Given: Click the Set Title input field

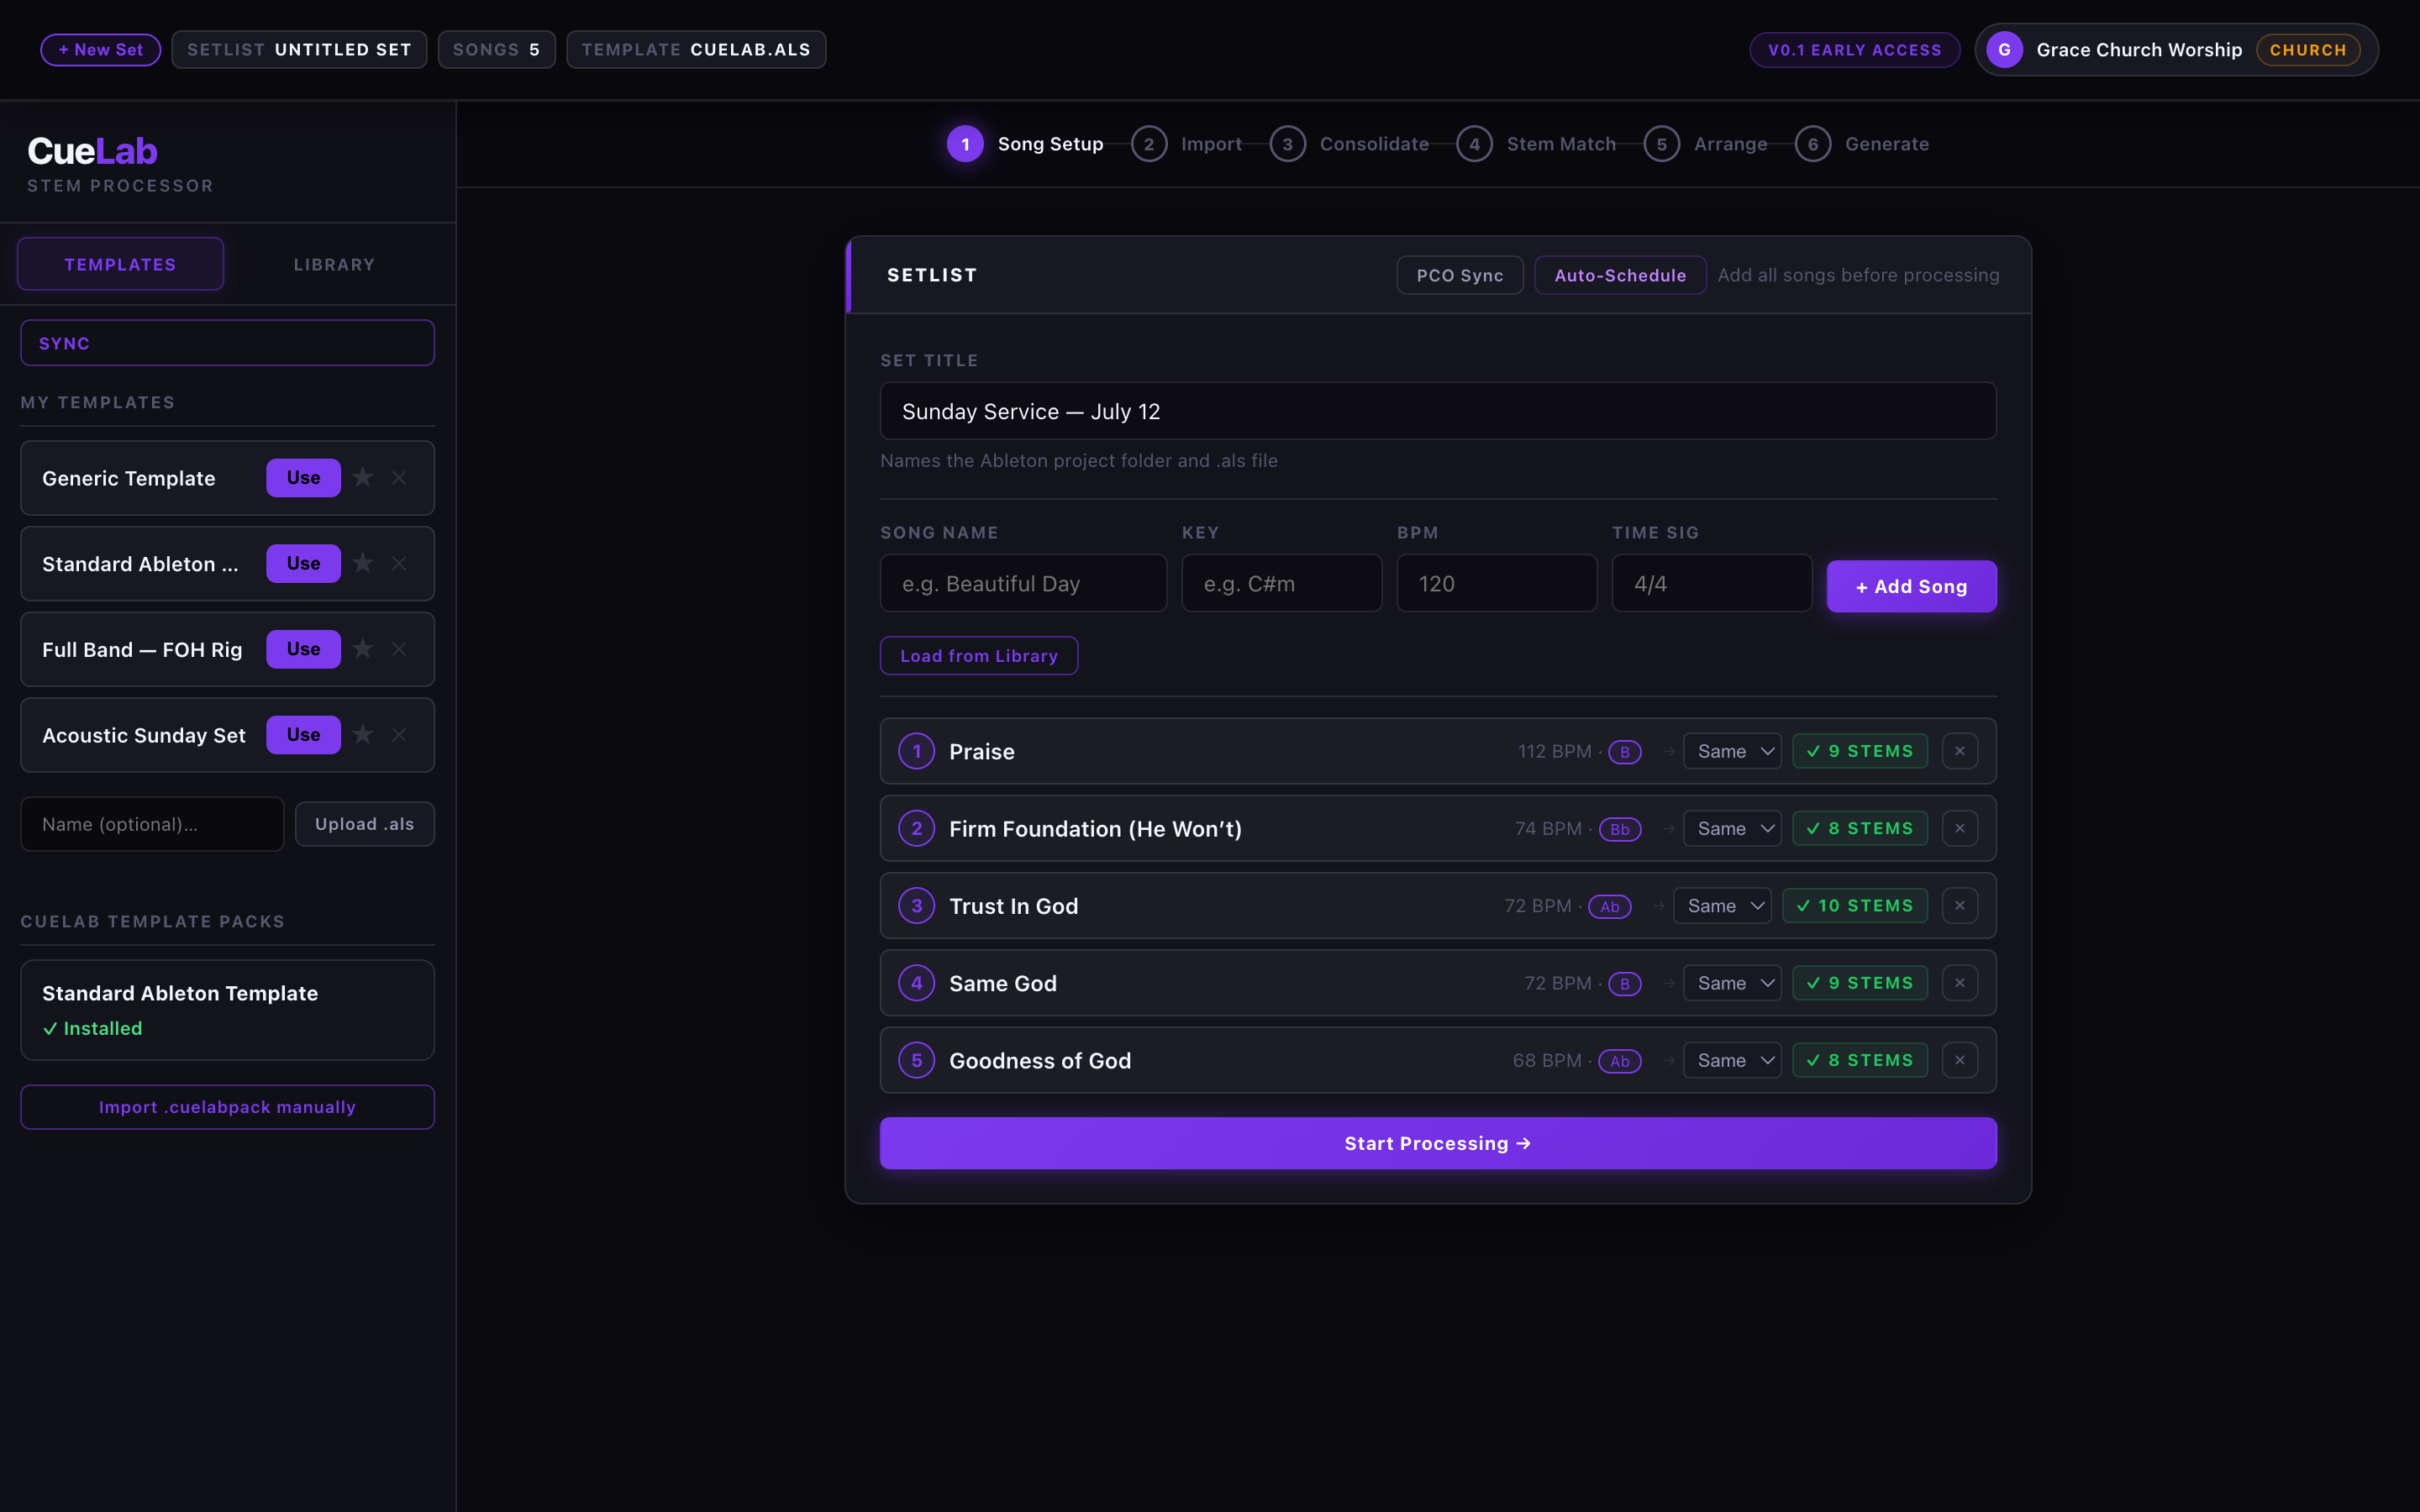Looking at the screenshot, I should 1438,411.
